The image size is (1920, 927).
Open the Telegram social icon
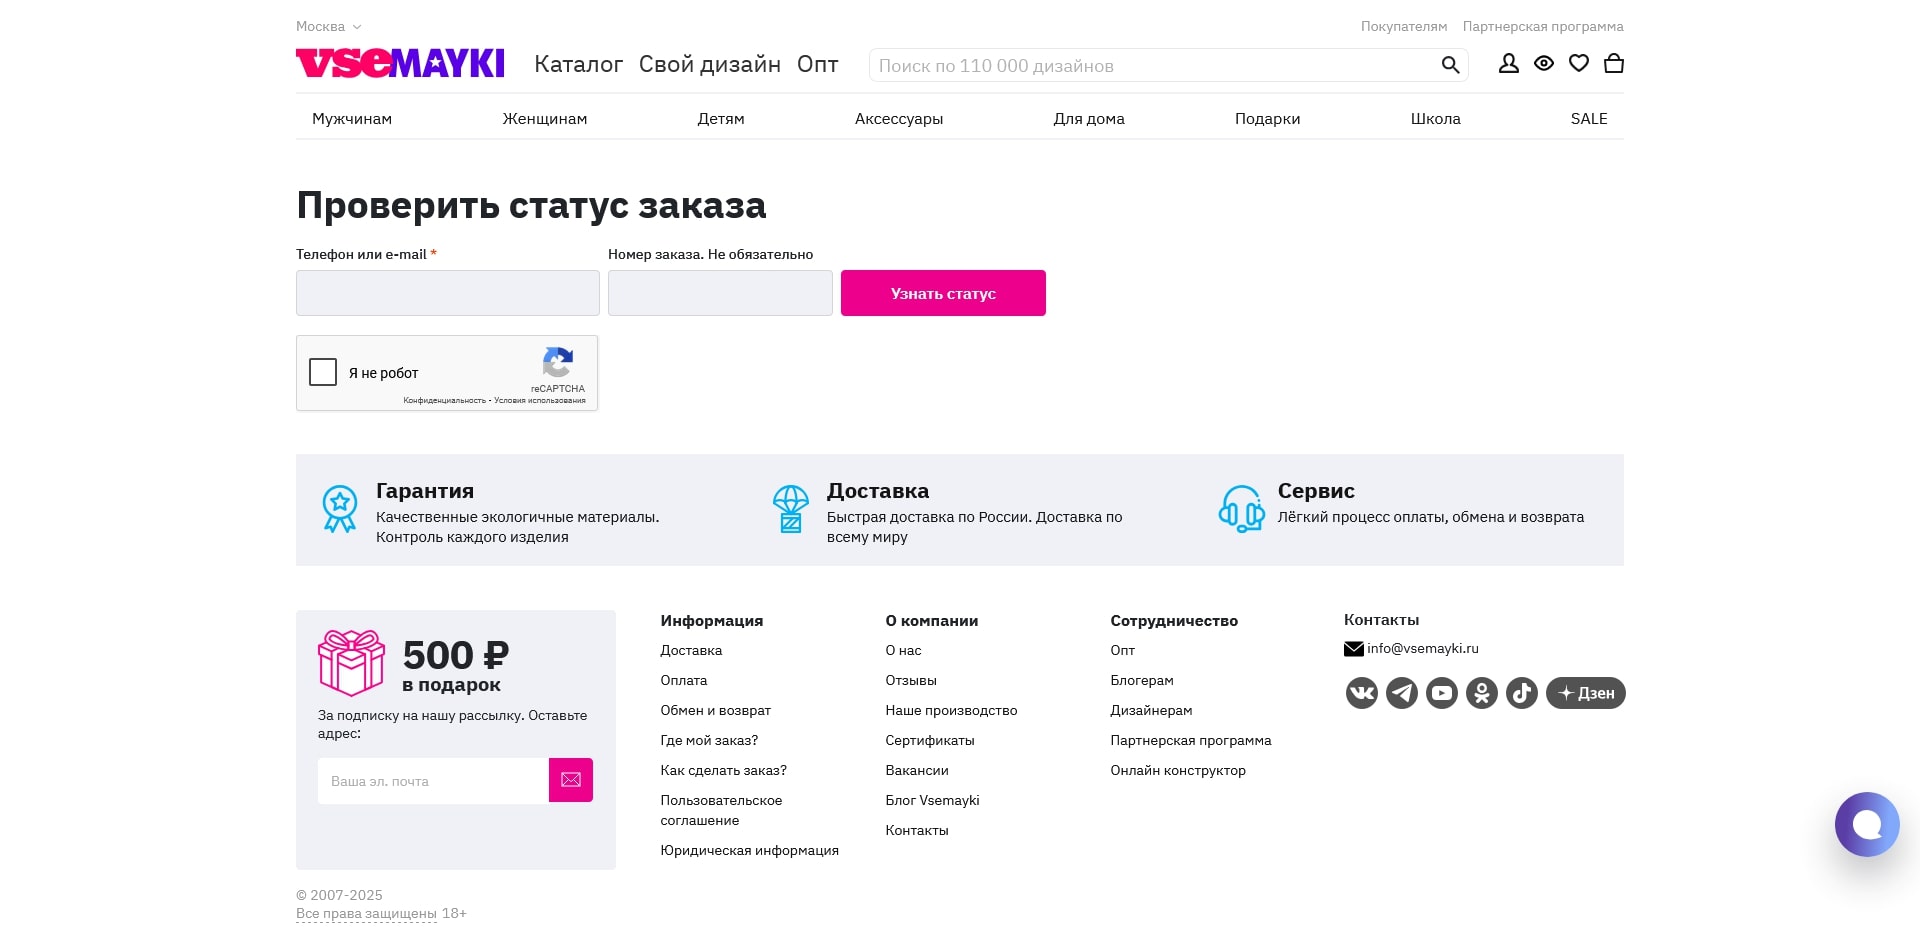click(1401, 692)
